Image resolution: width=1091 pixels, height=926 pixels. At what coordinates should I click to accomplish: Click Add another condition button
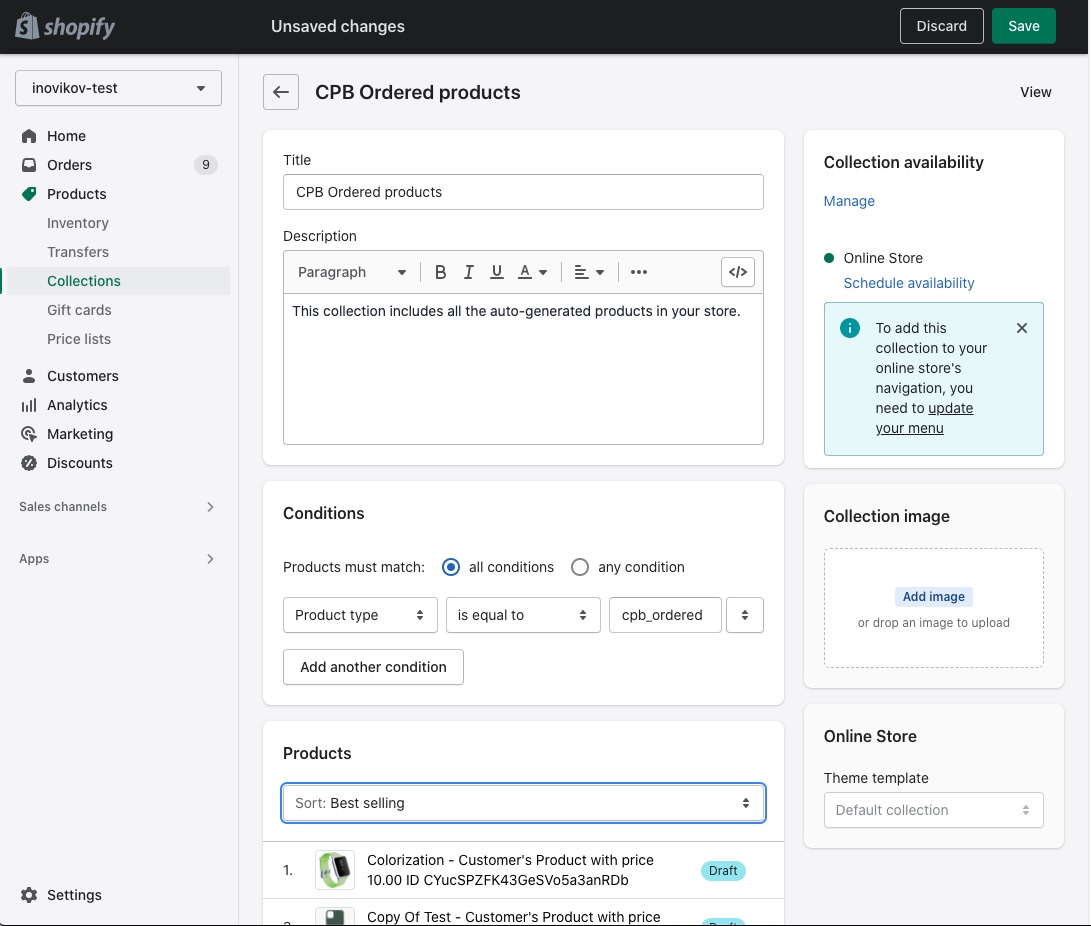374,667
